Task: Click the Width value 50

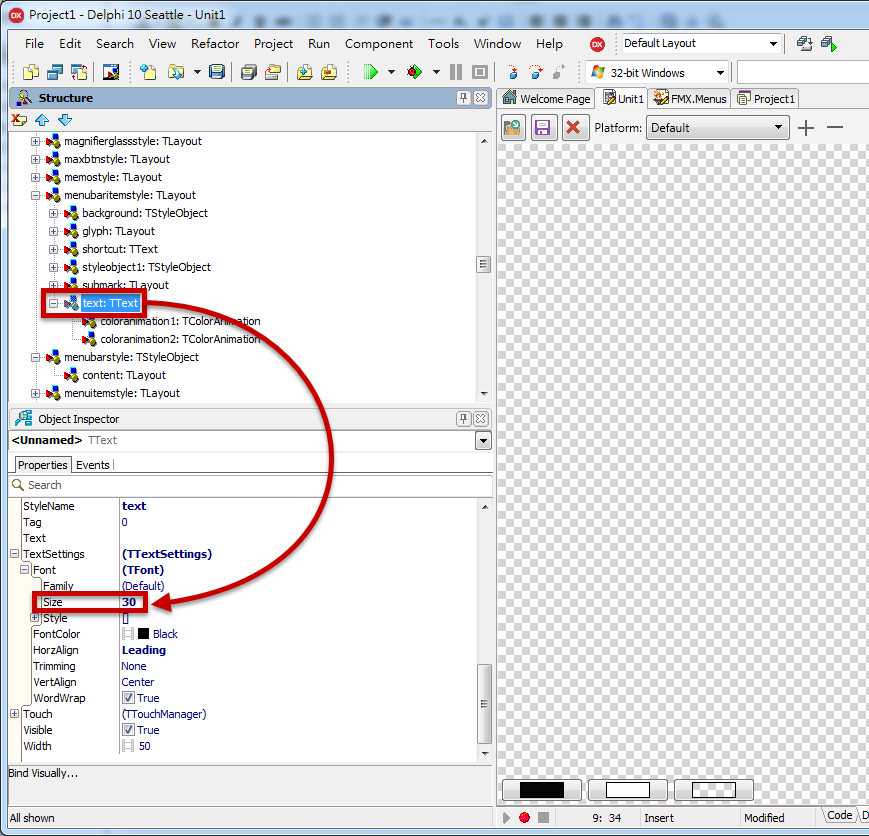Action: [x=145, y=746]
